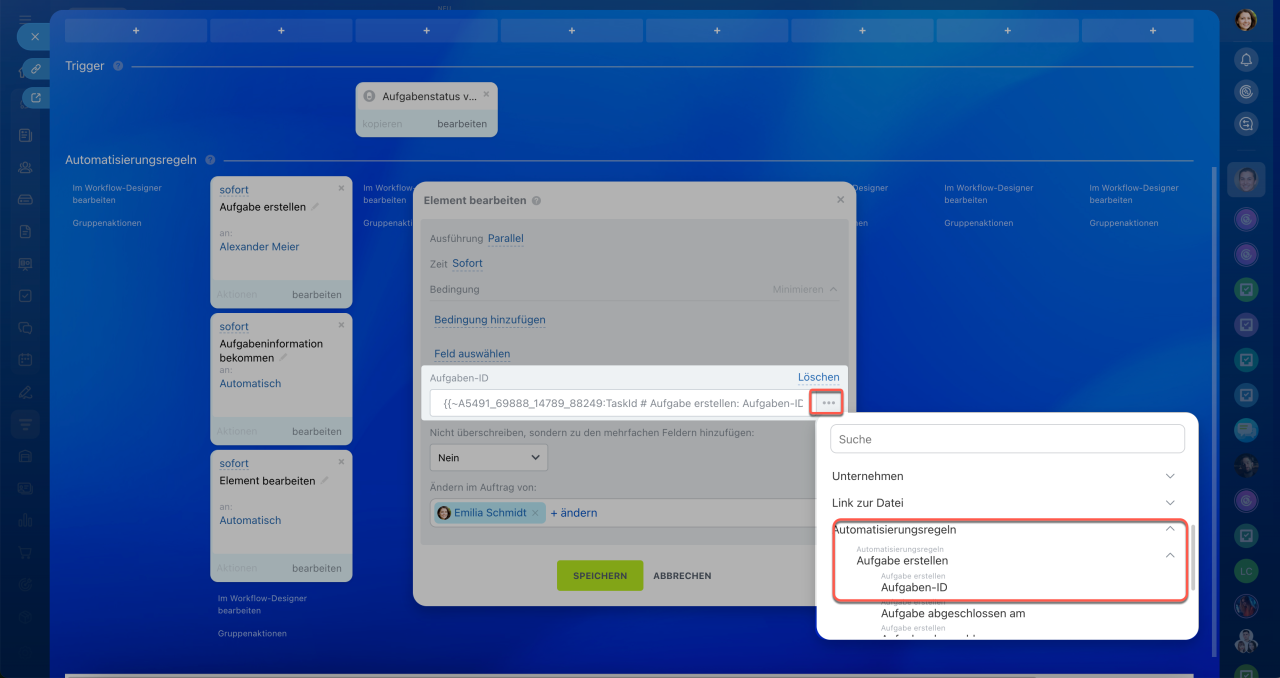Screen dimensions: 1280x678
Task: Open the chat search icon
Action: tap(1246, 124)
